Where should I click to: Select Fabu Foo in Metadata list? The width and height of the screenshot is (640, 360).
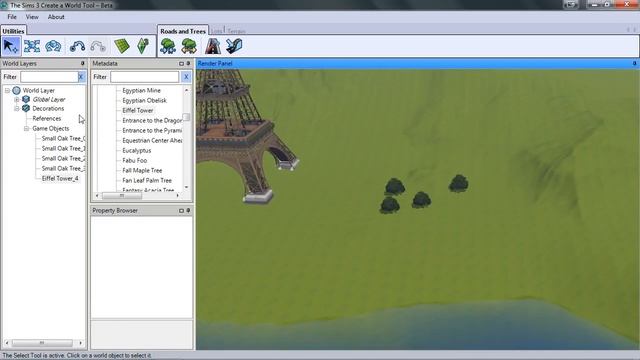[x=135, y=160]
